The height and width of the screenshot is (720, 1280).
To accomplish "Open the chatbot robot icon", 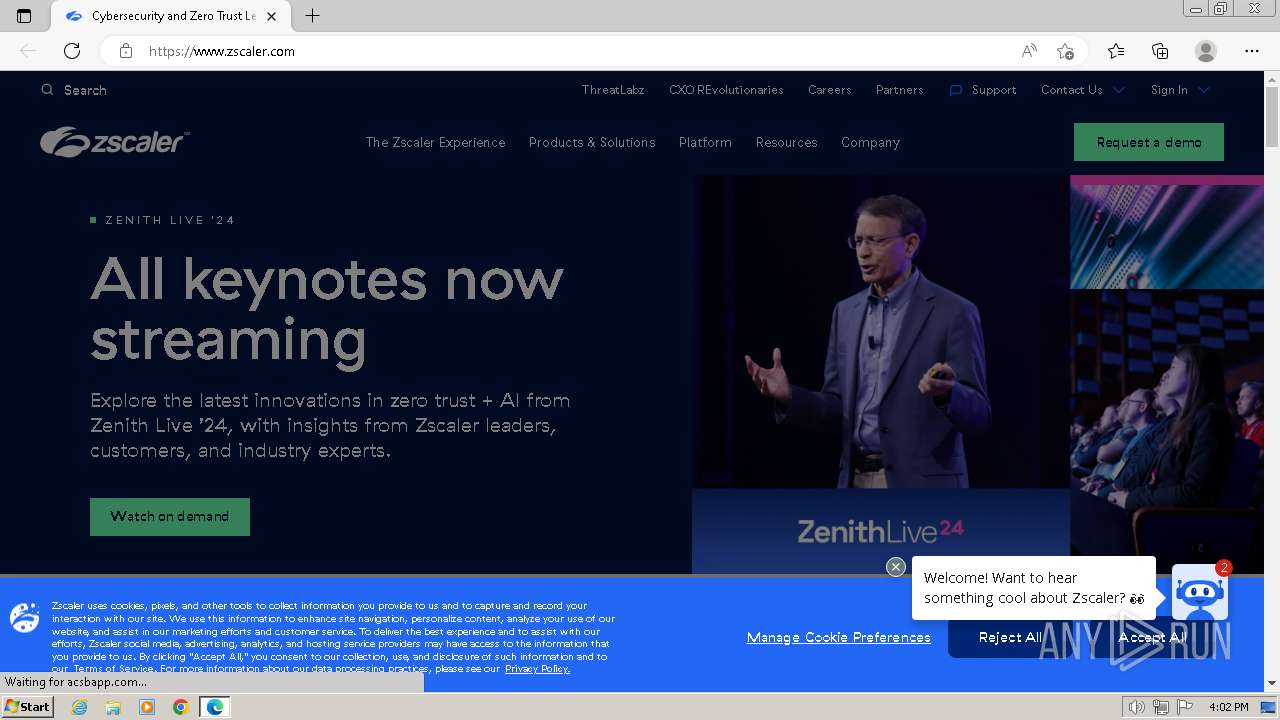I will coord(1199,593).
